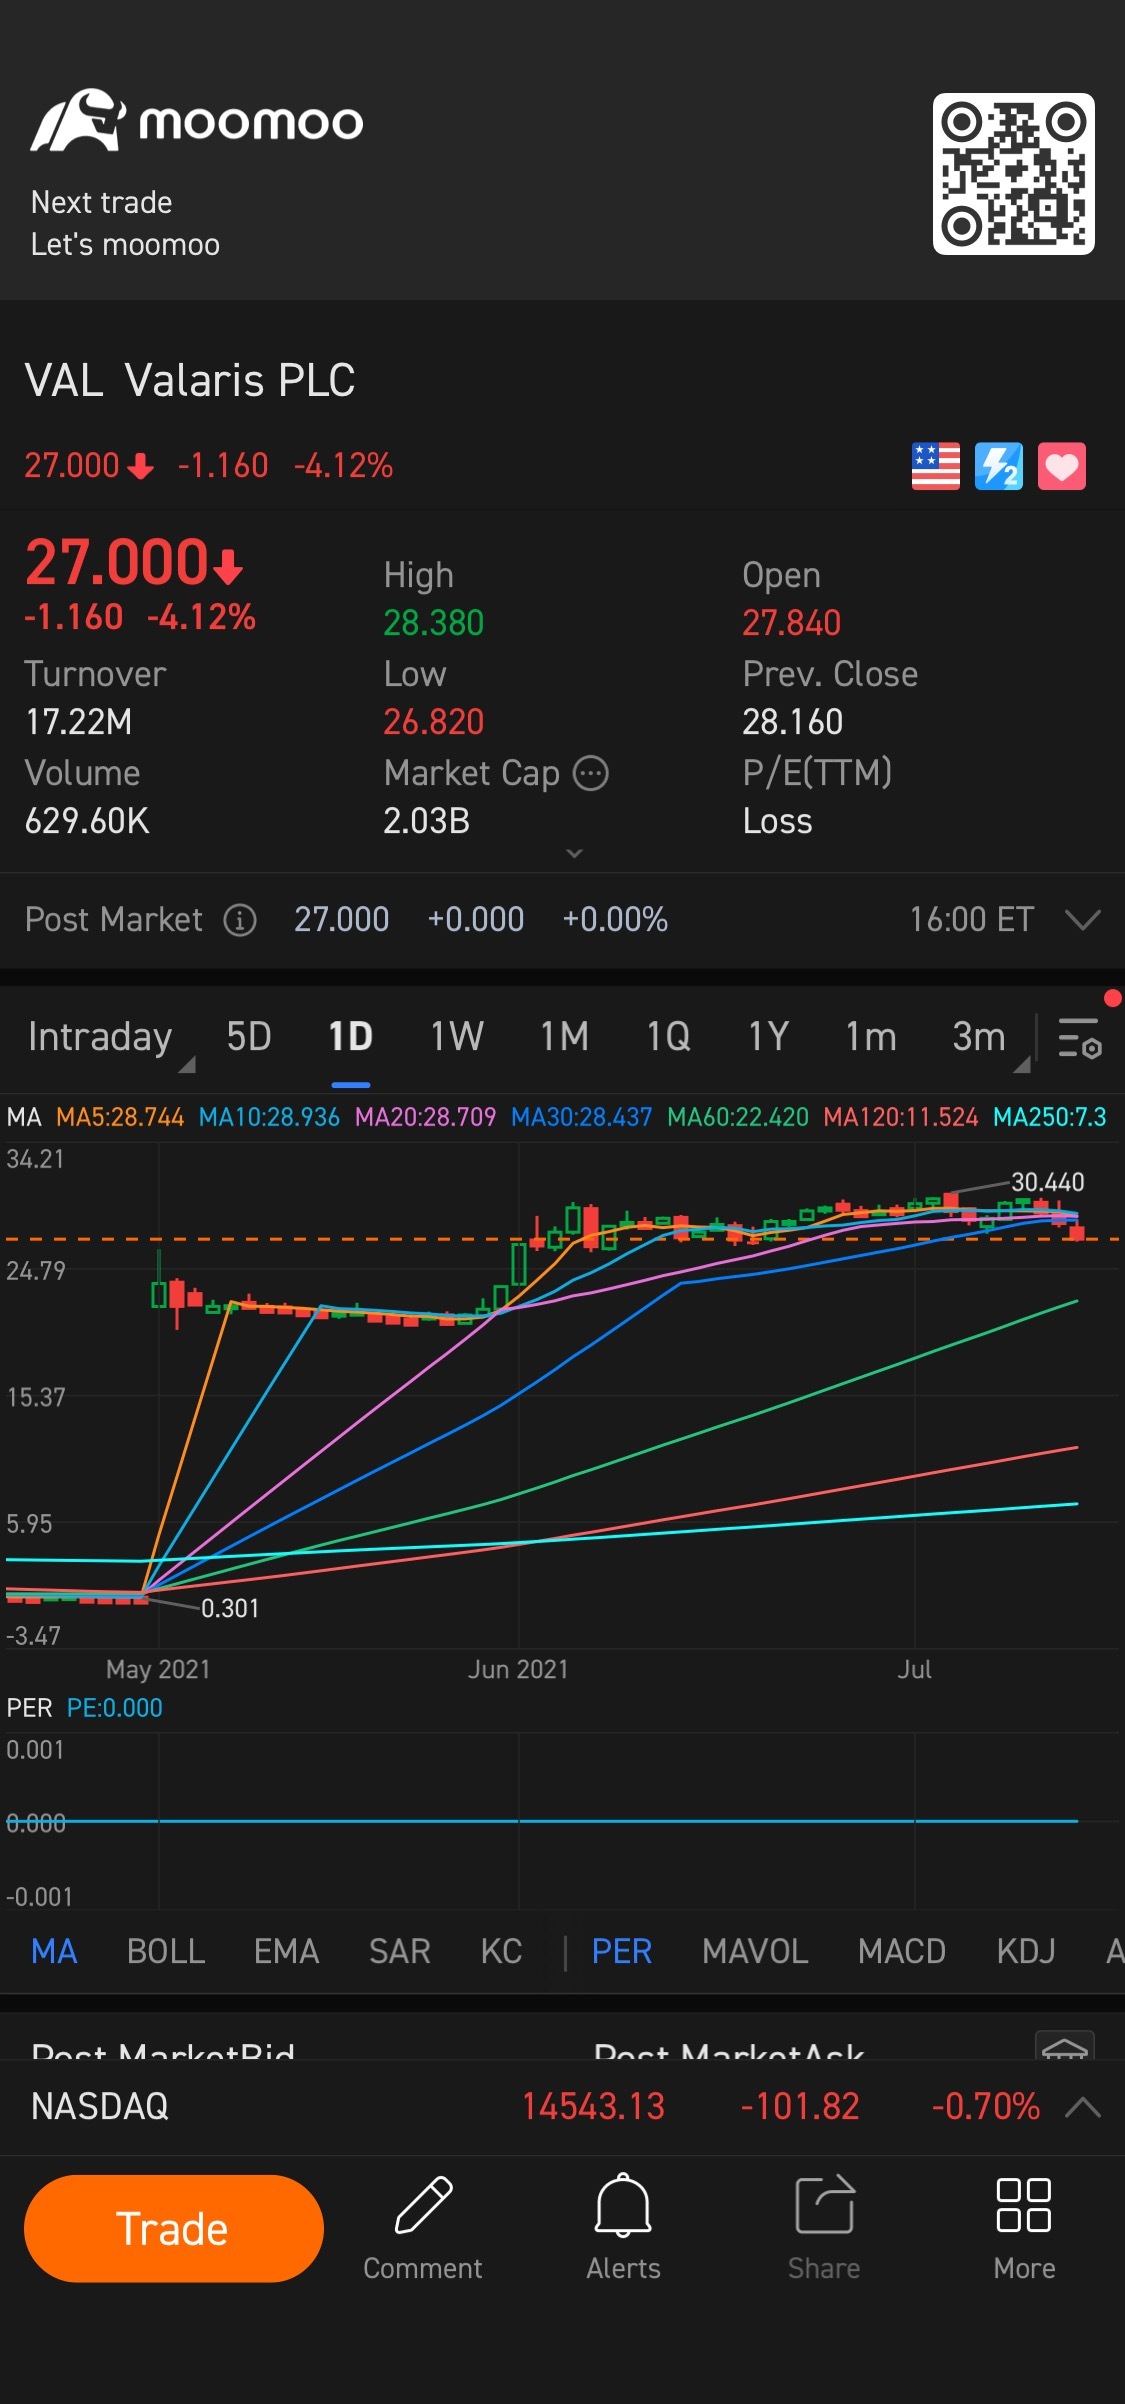Select SAR main indicator

[399, 1951]
